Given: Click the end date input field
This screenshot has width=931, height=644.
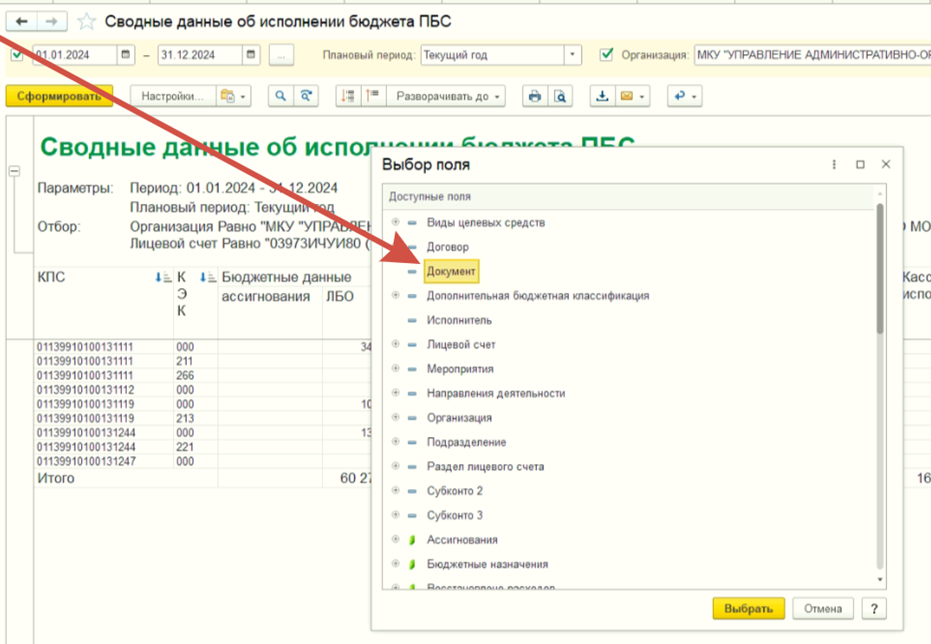Looking at the screenshot, I should click(x=200, y=55).
